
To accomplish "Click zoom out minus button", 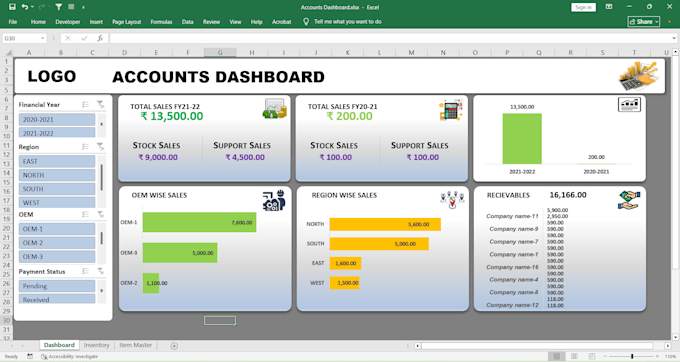I will click(x=605, y=356).
